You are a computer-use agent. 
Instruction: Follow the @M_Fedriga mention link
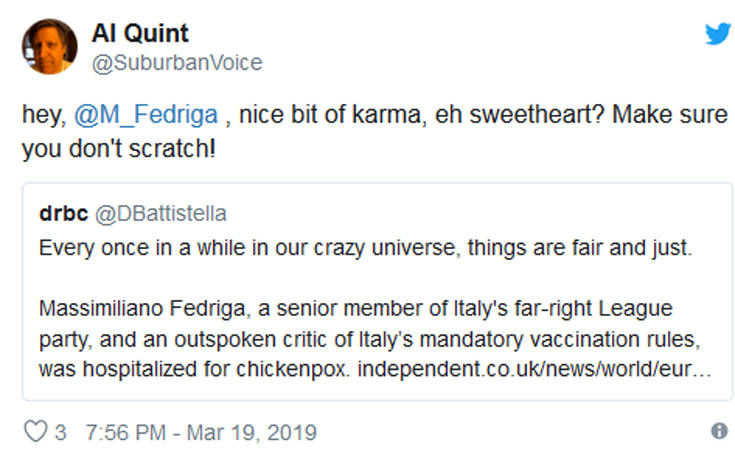point(145,115)
